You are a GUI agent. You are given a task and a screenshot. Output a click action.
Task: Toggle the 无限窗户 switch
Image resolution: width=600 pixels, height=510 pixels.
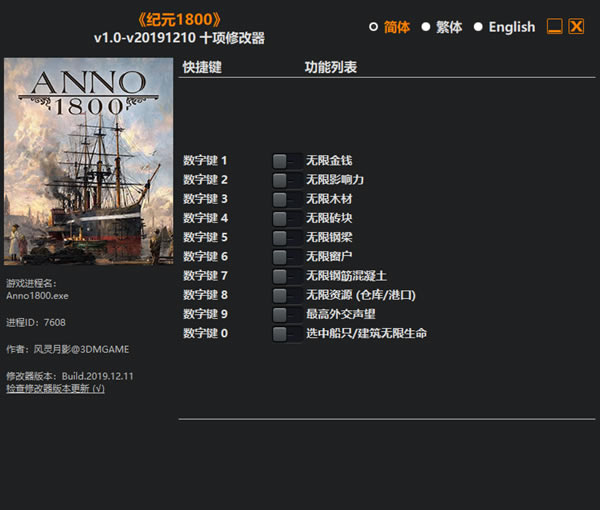click(x=287, y=256)
